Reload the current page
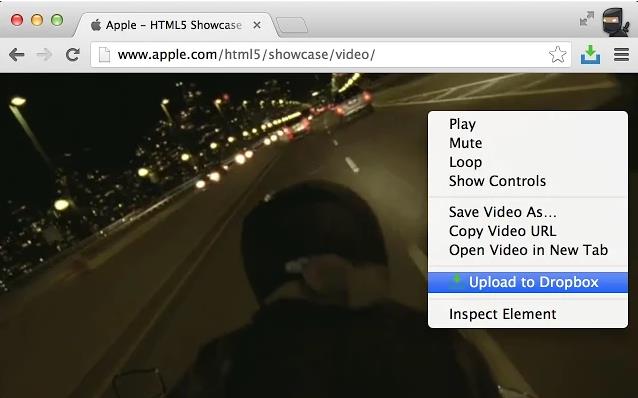Image resolution: width=638 pixels, height=398 pixels. click(x=73, y=55)
